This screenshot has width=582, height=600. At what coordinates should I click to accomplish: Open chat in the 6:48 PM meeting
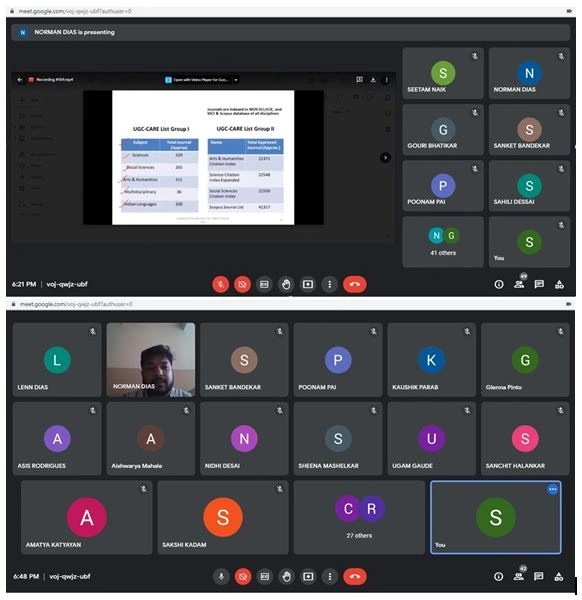[x=539, y=576]
